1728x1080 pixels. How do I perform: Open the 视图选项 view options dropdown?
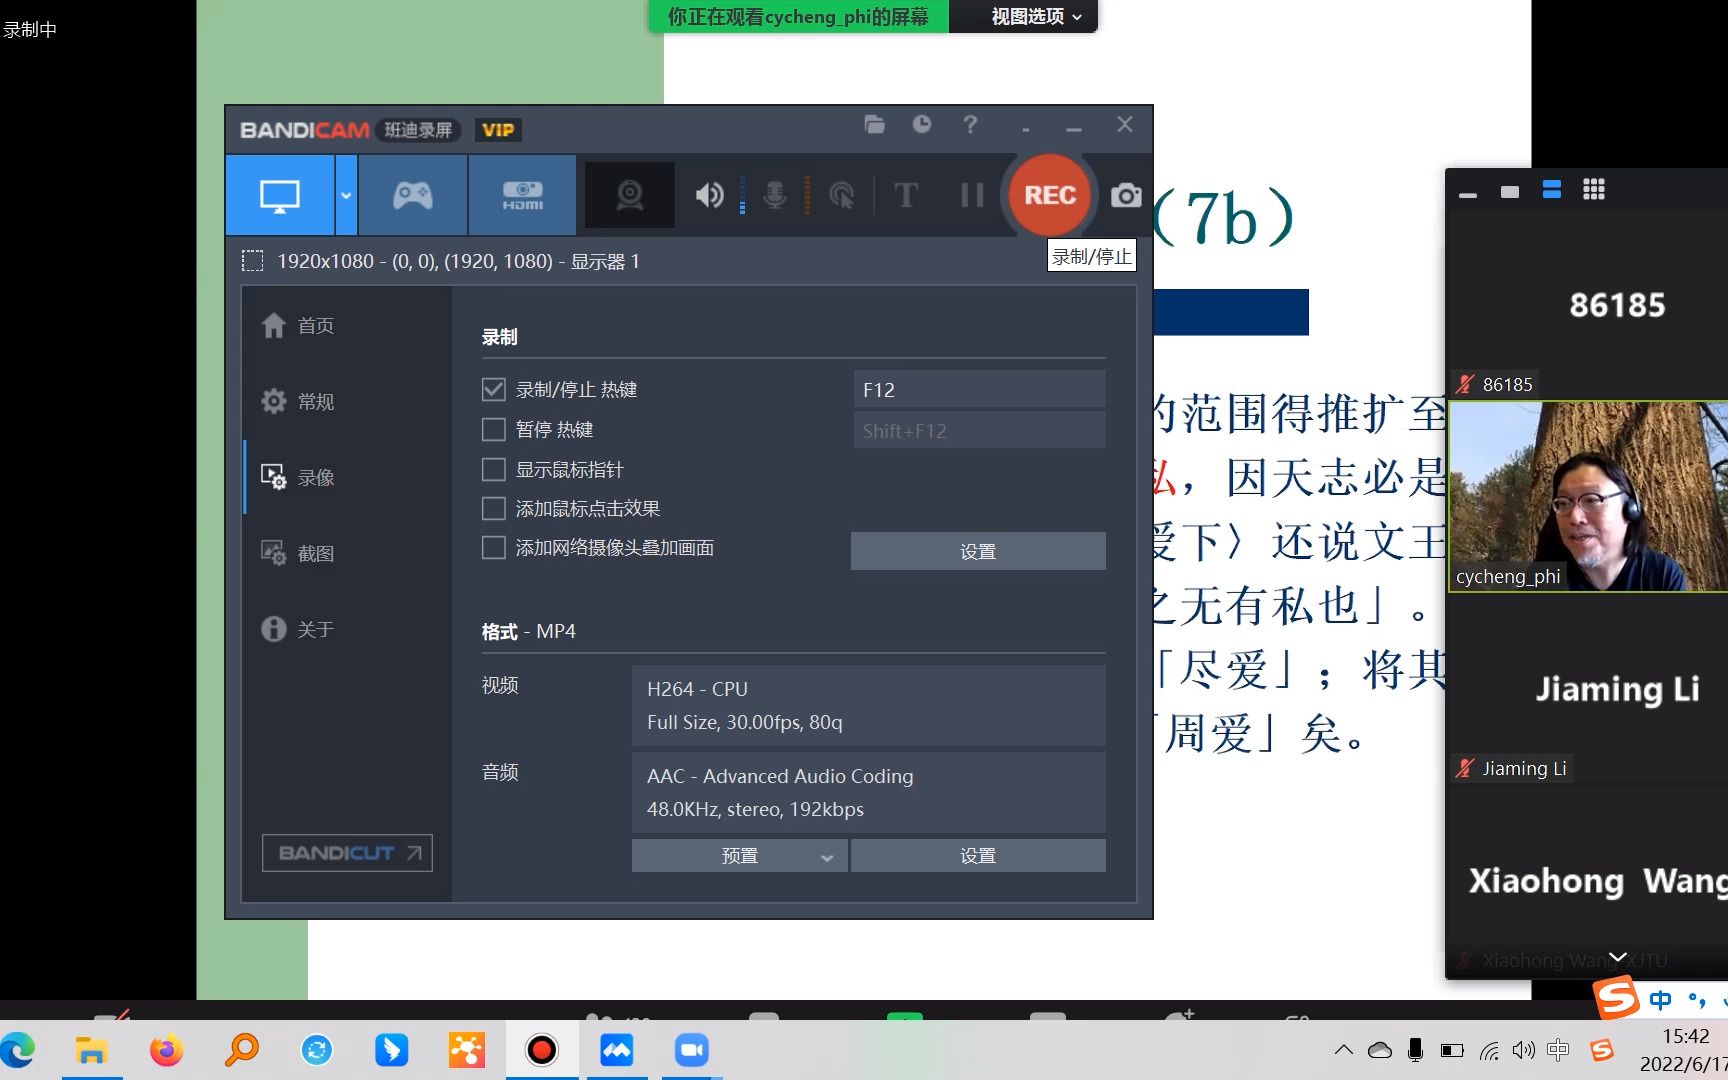(x=1036, y=16)
